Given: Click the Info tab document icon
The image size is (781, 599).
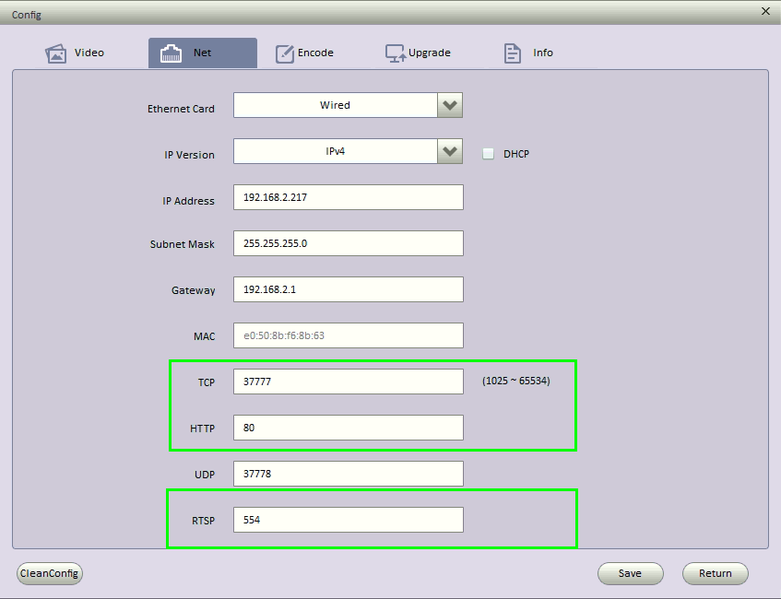Looking at the screenshot, I should (x=512, y=53).
